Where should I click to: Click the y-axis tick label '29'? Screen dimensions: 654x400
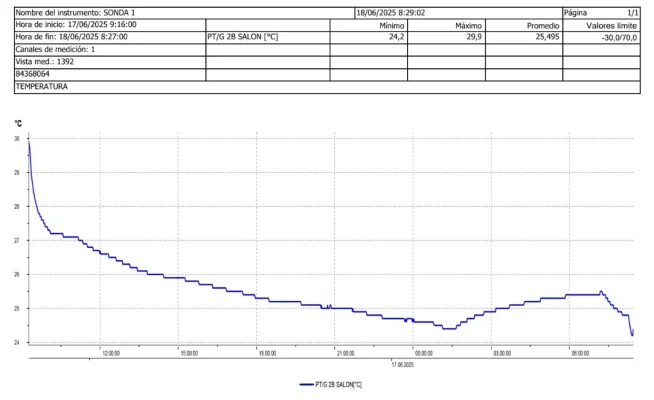17,172
